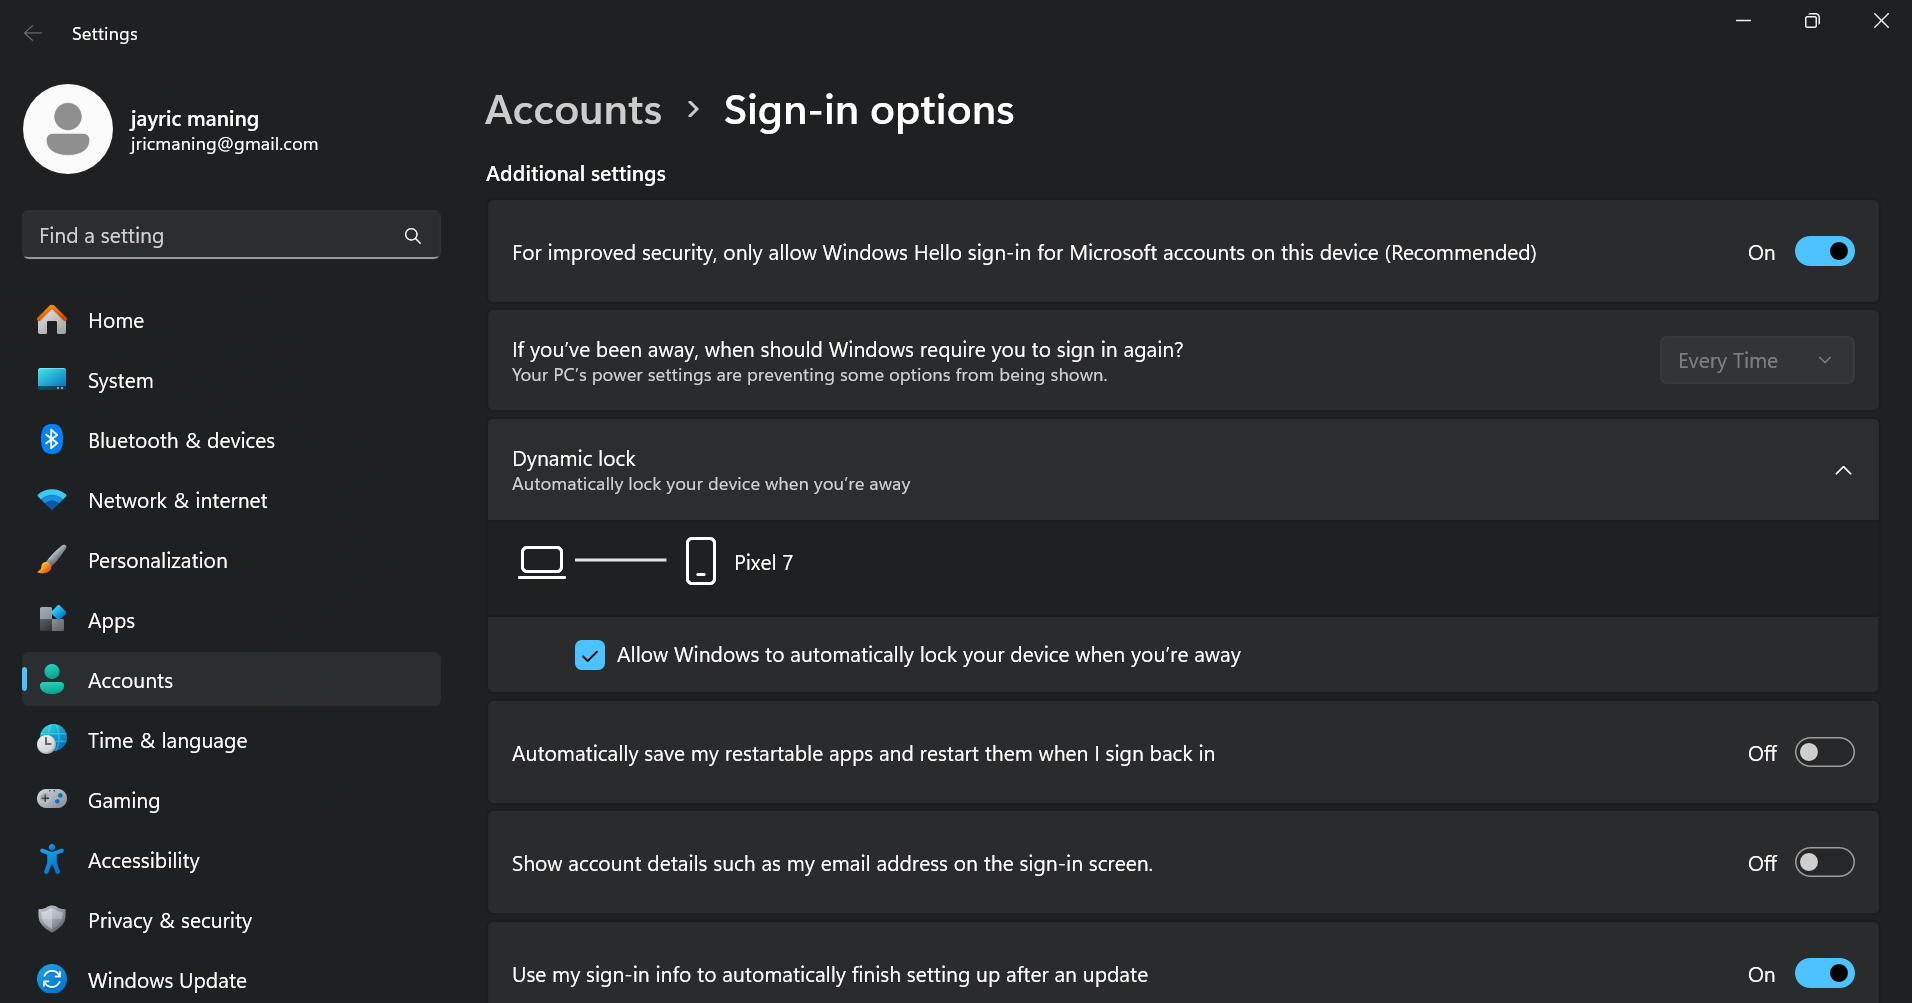Disable Windows Hello only sign-in toggle
1912x1003 pixels.
point(1823,252)
